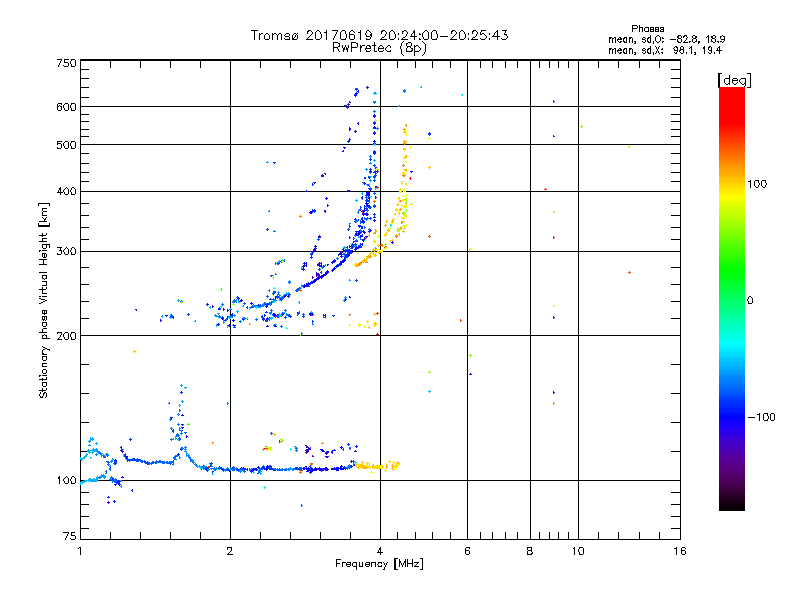Click x-axis tick label "1"

click(x=80, y=551)
